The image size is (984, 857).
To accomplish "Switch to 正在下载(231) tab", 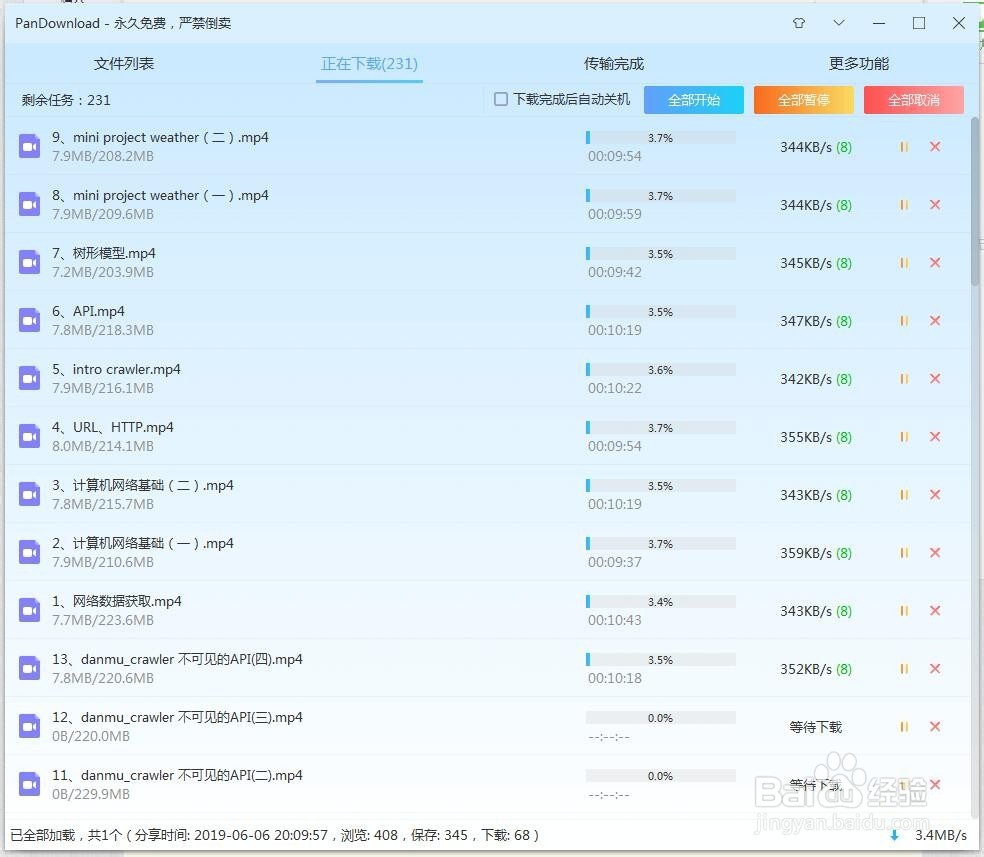I will [370, 63].
